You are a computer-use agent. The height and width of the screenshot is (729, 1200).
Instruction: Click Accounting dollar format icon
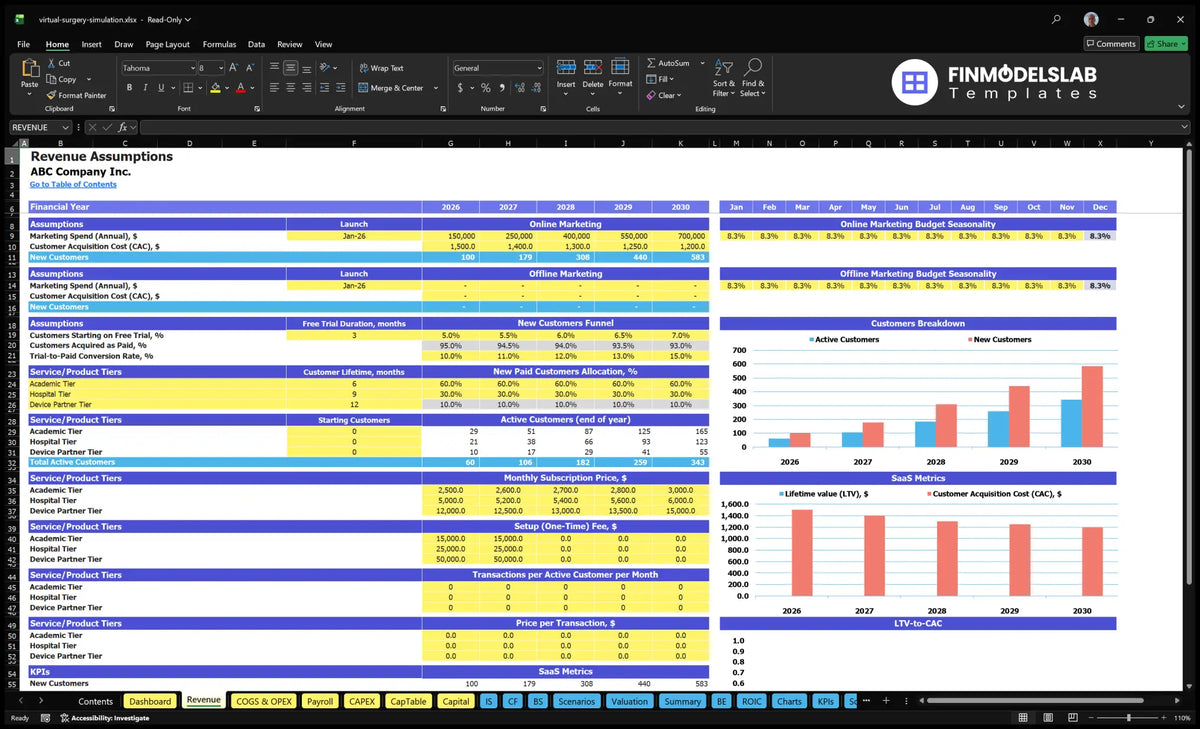(460, 88)
